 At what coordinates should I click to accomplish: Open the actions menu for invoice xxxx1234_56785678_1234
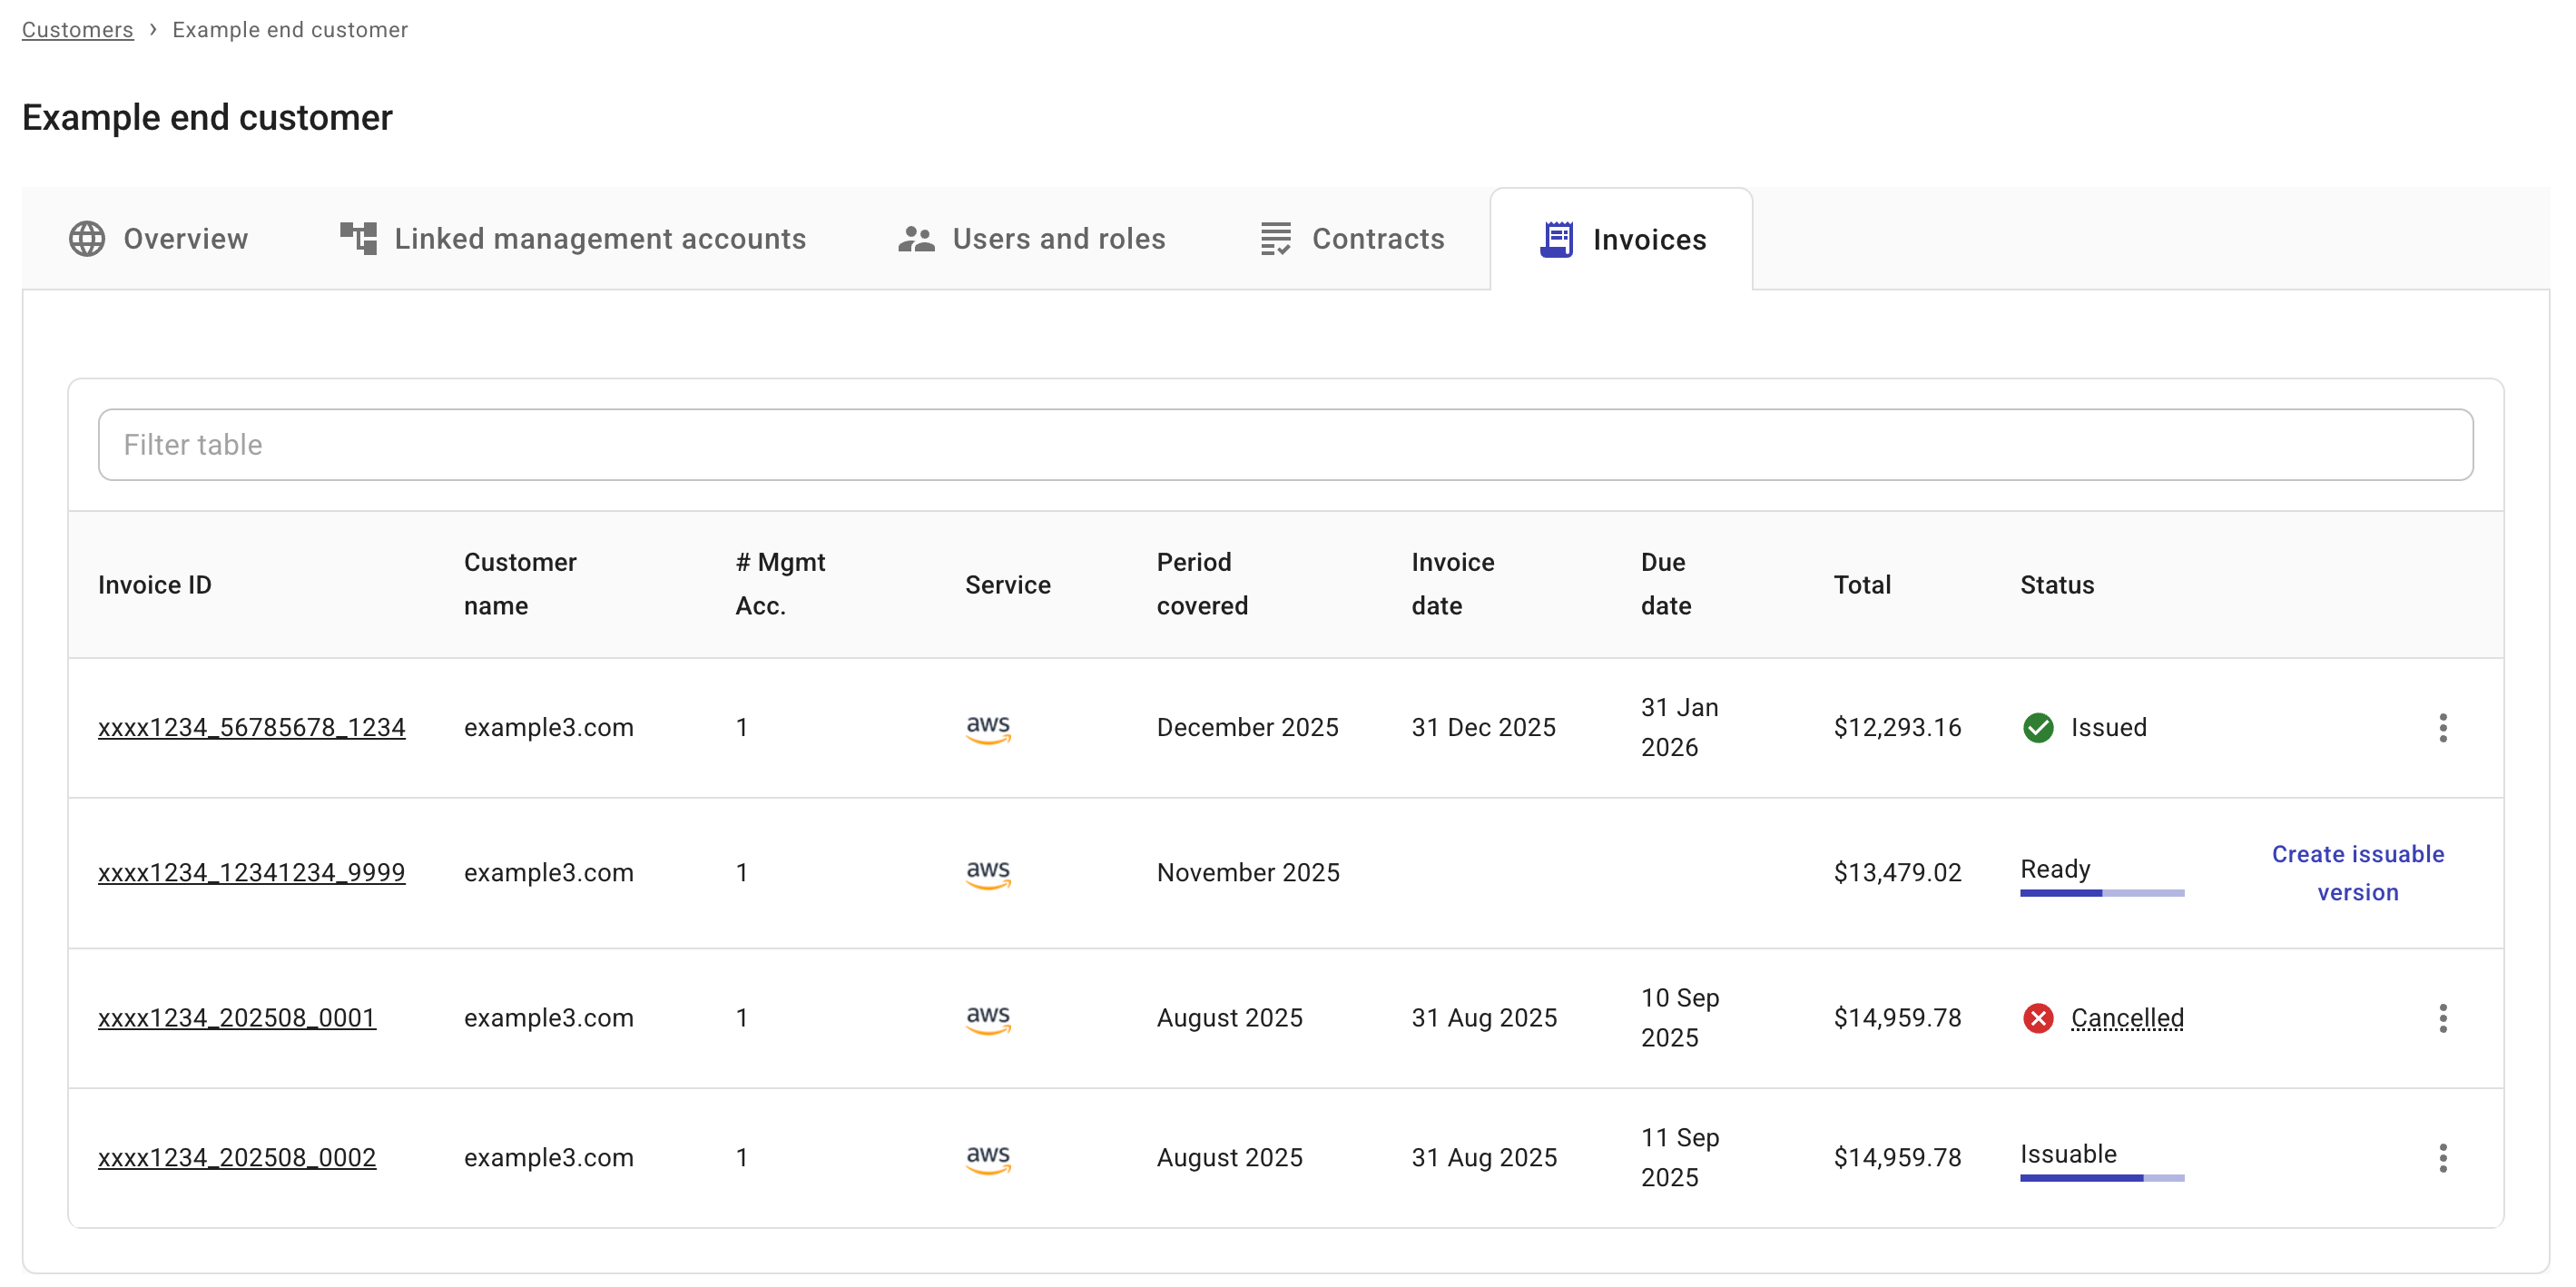(x=2443, y=727)
